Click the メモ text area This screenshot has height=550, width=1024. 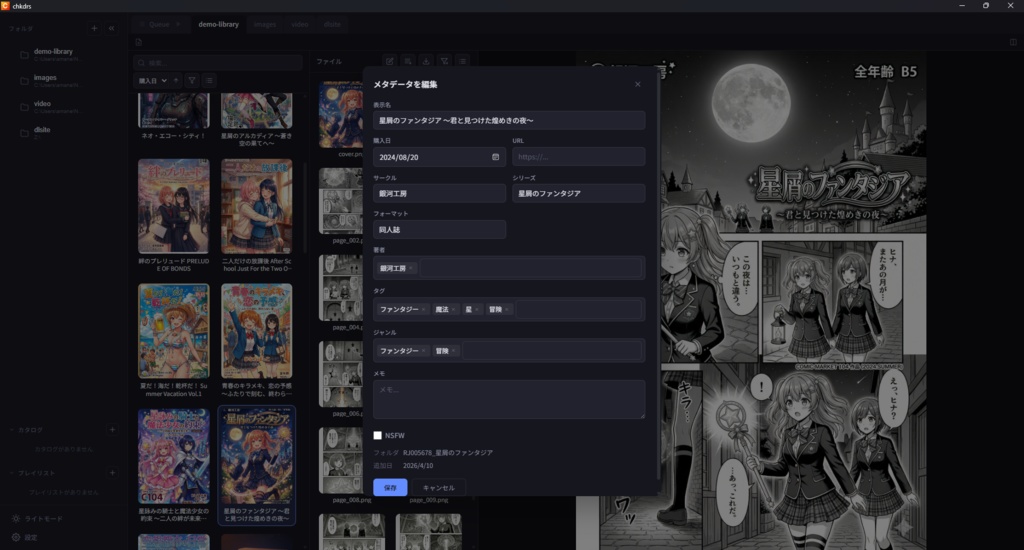tap(509, 399)
